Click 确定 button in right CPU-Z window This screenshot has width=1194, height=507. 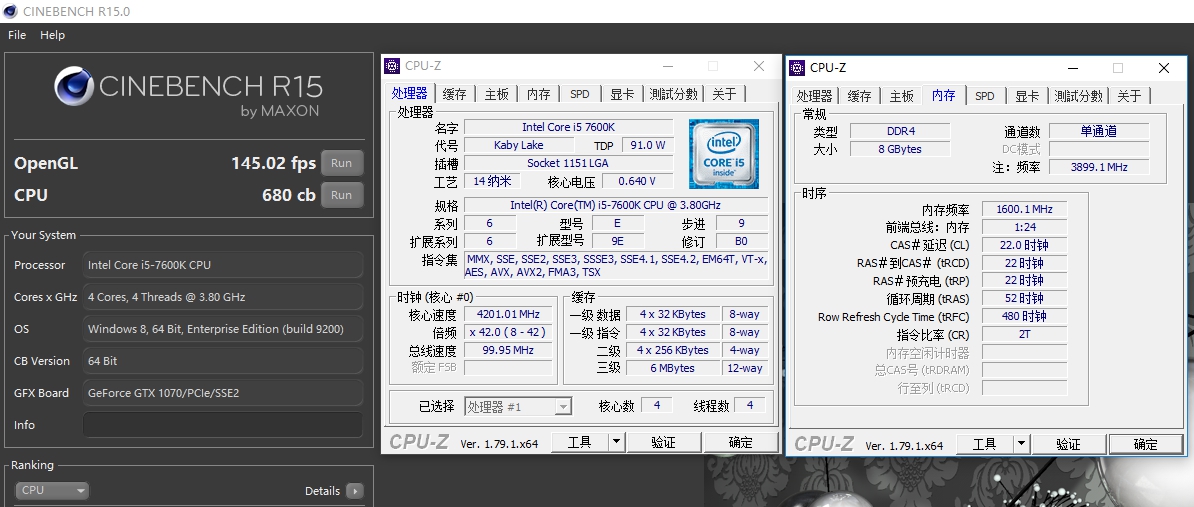coord(1145,444)
